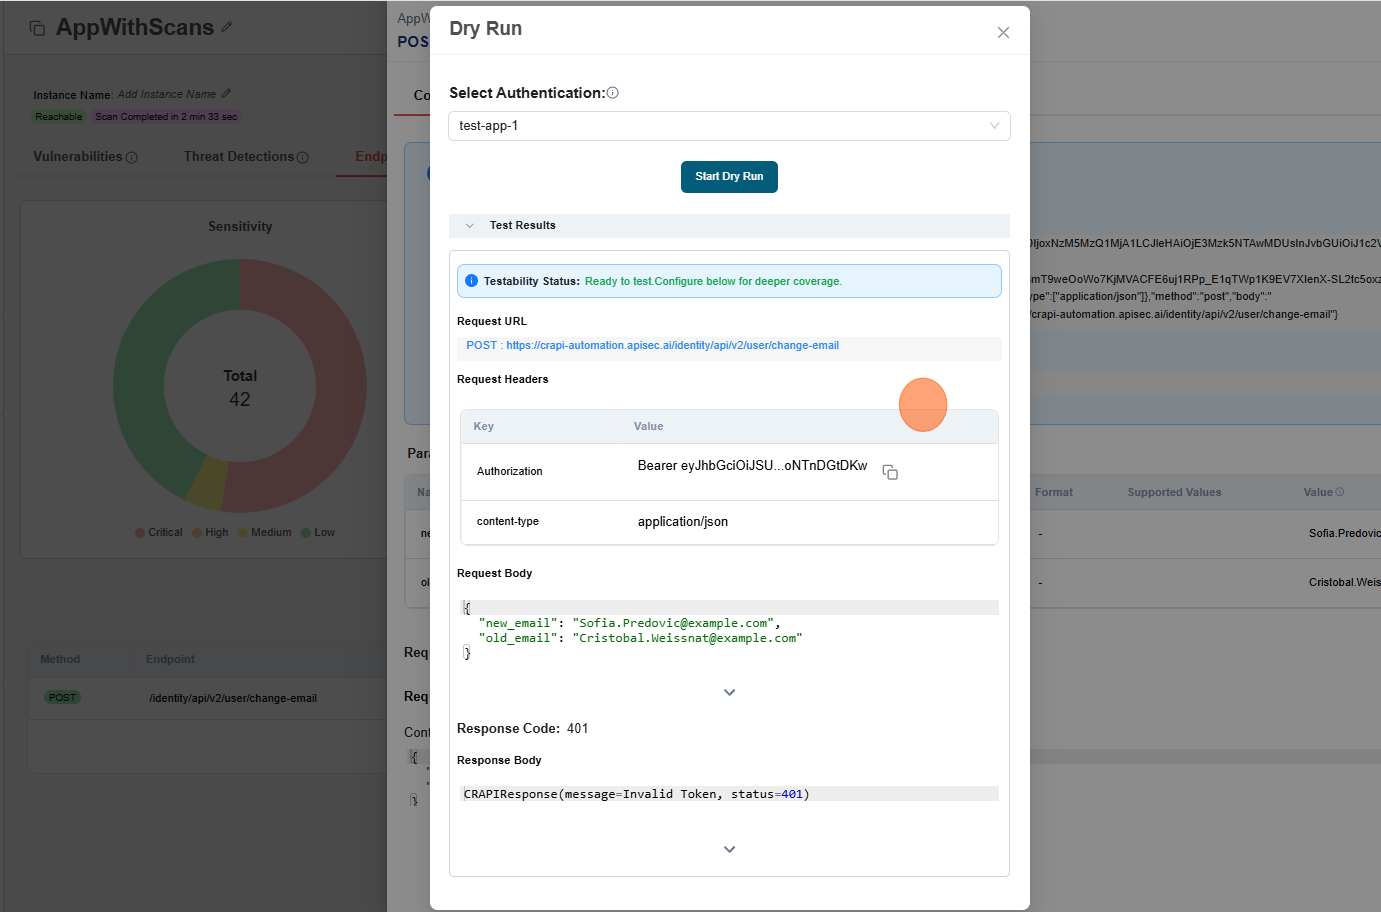Switch to the Vulnerabilities tab

point(78,157)
